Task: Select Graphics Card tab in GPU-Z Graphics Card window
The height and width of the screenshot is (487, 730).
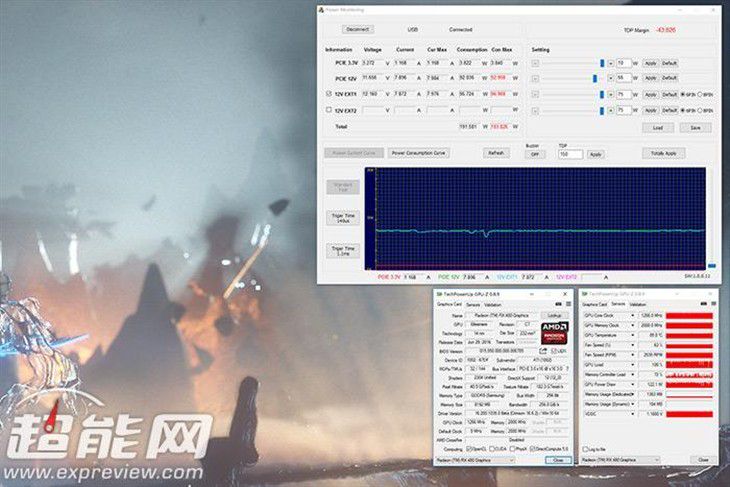Action: 449,304
